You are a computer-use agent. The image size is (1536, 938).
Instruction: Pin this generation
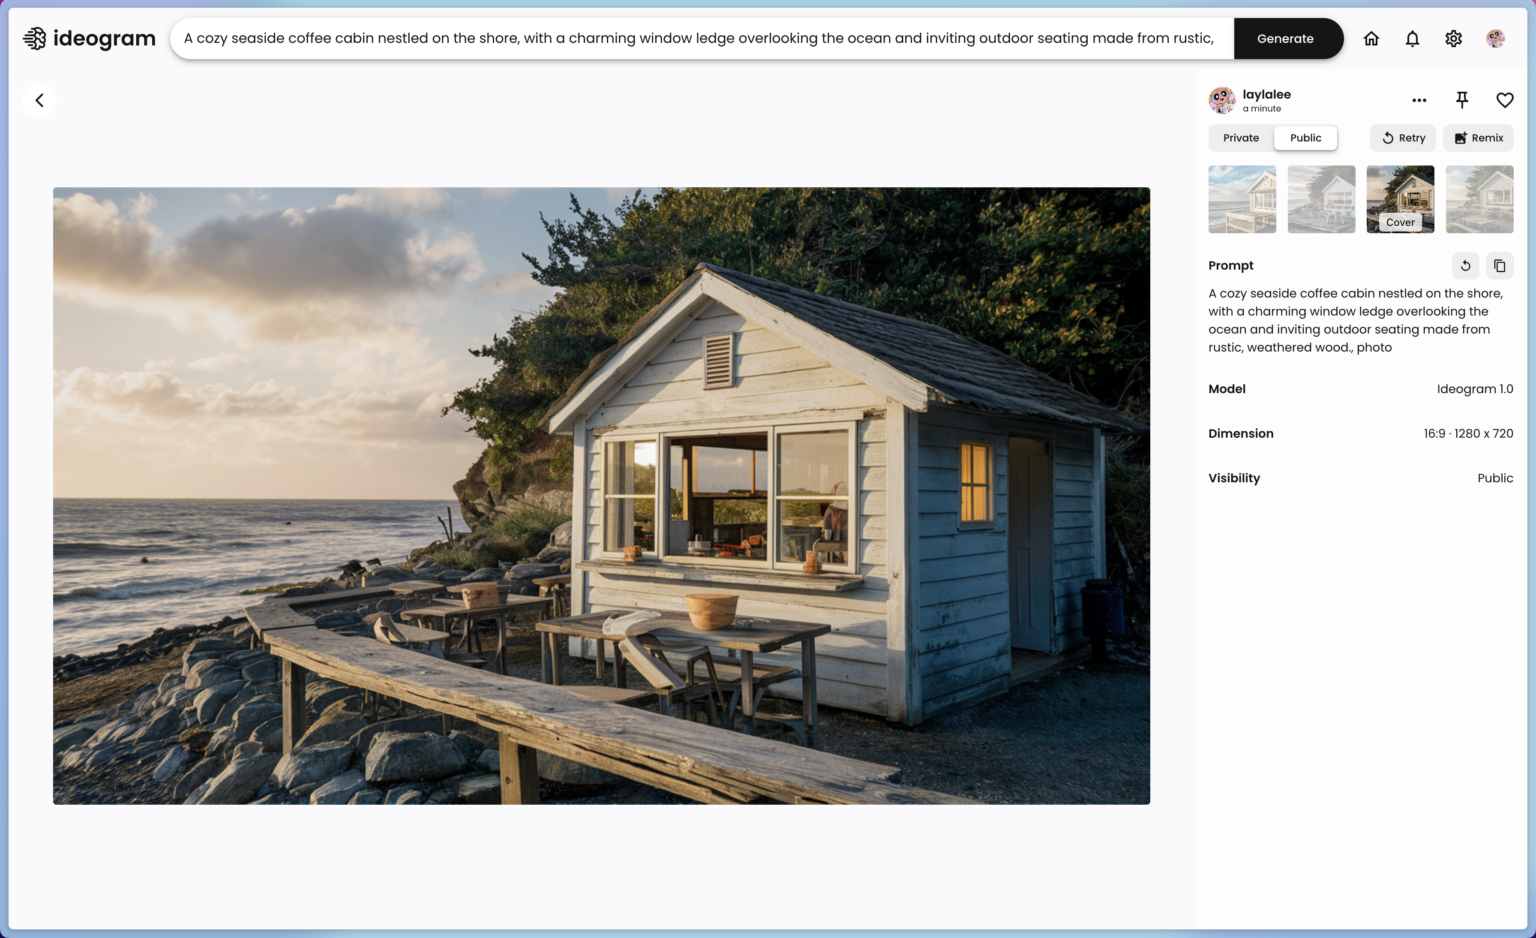(1462, 100)
